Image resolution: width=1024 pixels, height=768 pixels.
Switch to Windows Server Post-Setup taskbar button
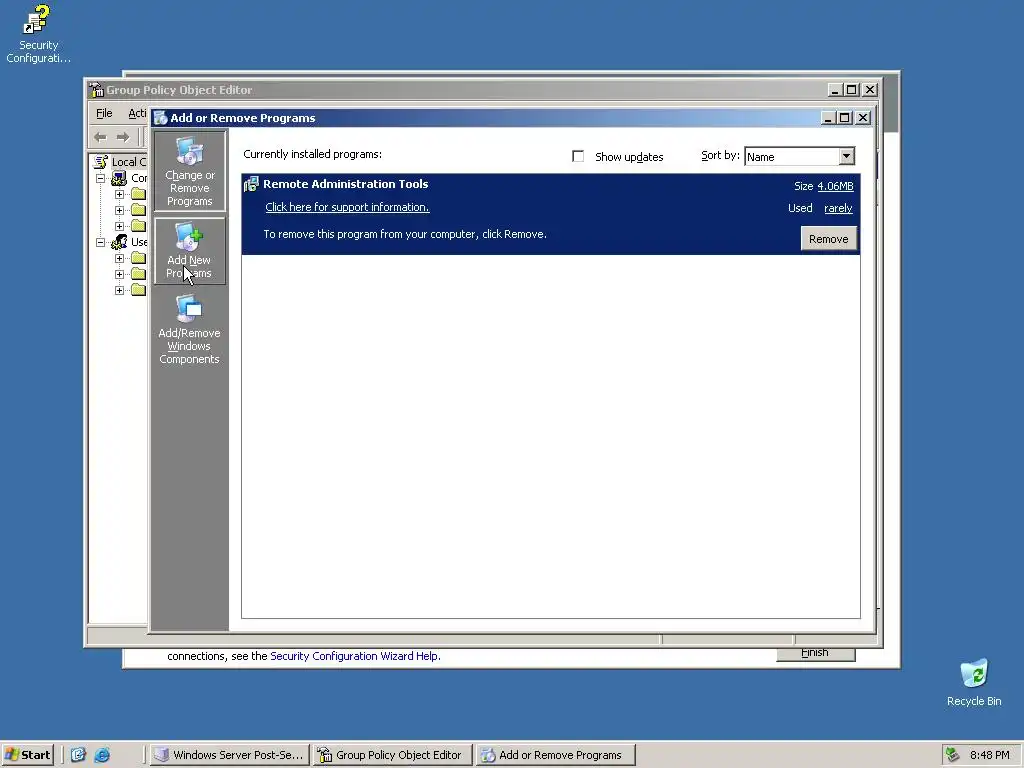point(229,755)
